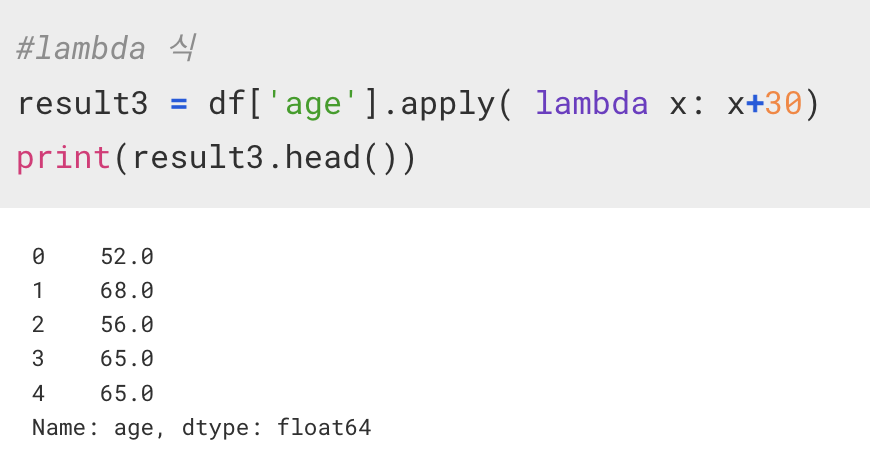870x468 pixels.
Task: Click the green 'age' string literal
Action: point(312,104)
